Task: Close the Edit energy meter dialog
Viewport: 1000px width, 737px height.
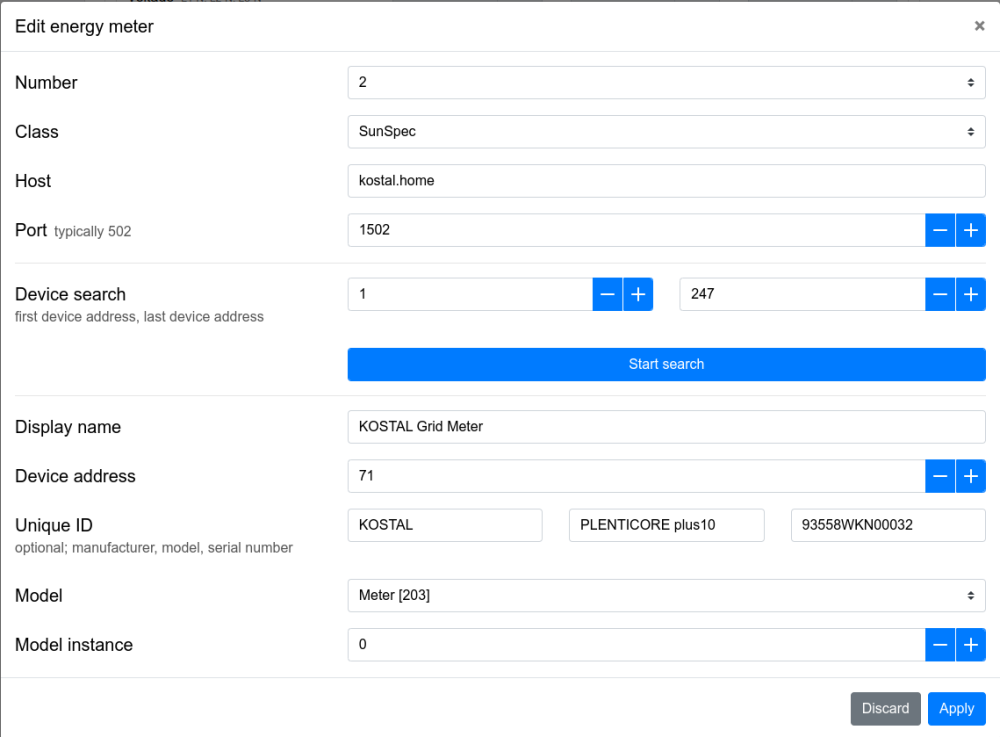Action: [979, 26]
